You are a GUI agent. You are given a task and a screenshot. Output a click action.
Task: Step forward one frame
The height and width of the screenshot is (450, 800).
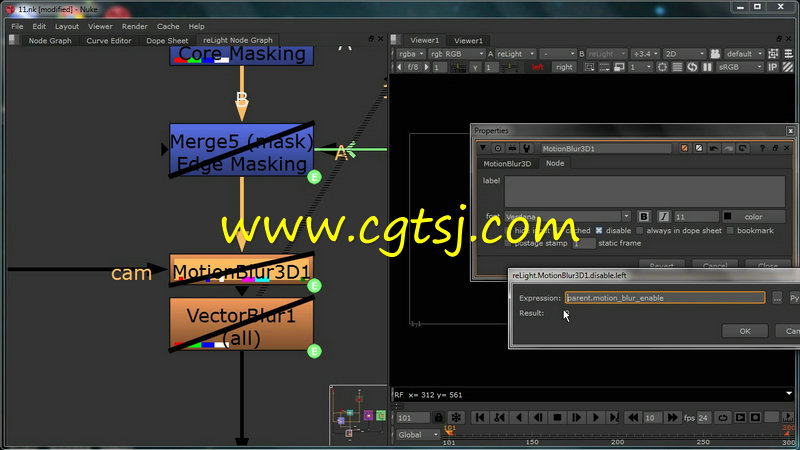coord(577,417)
